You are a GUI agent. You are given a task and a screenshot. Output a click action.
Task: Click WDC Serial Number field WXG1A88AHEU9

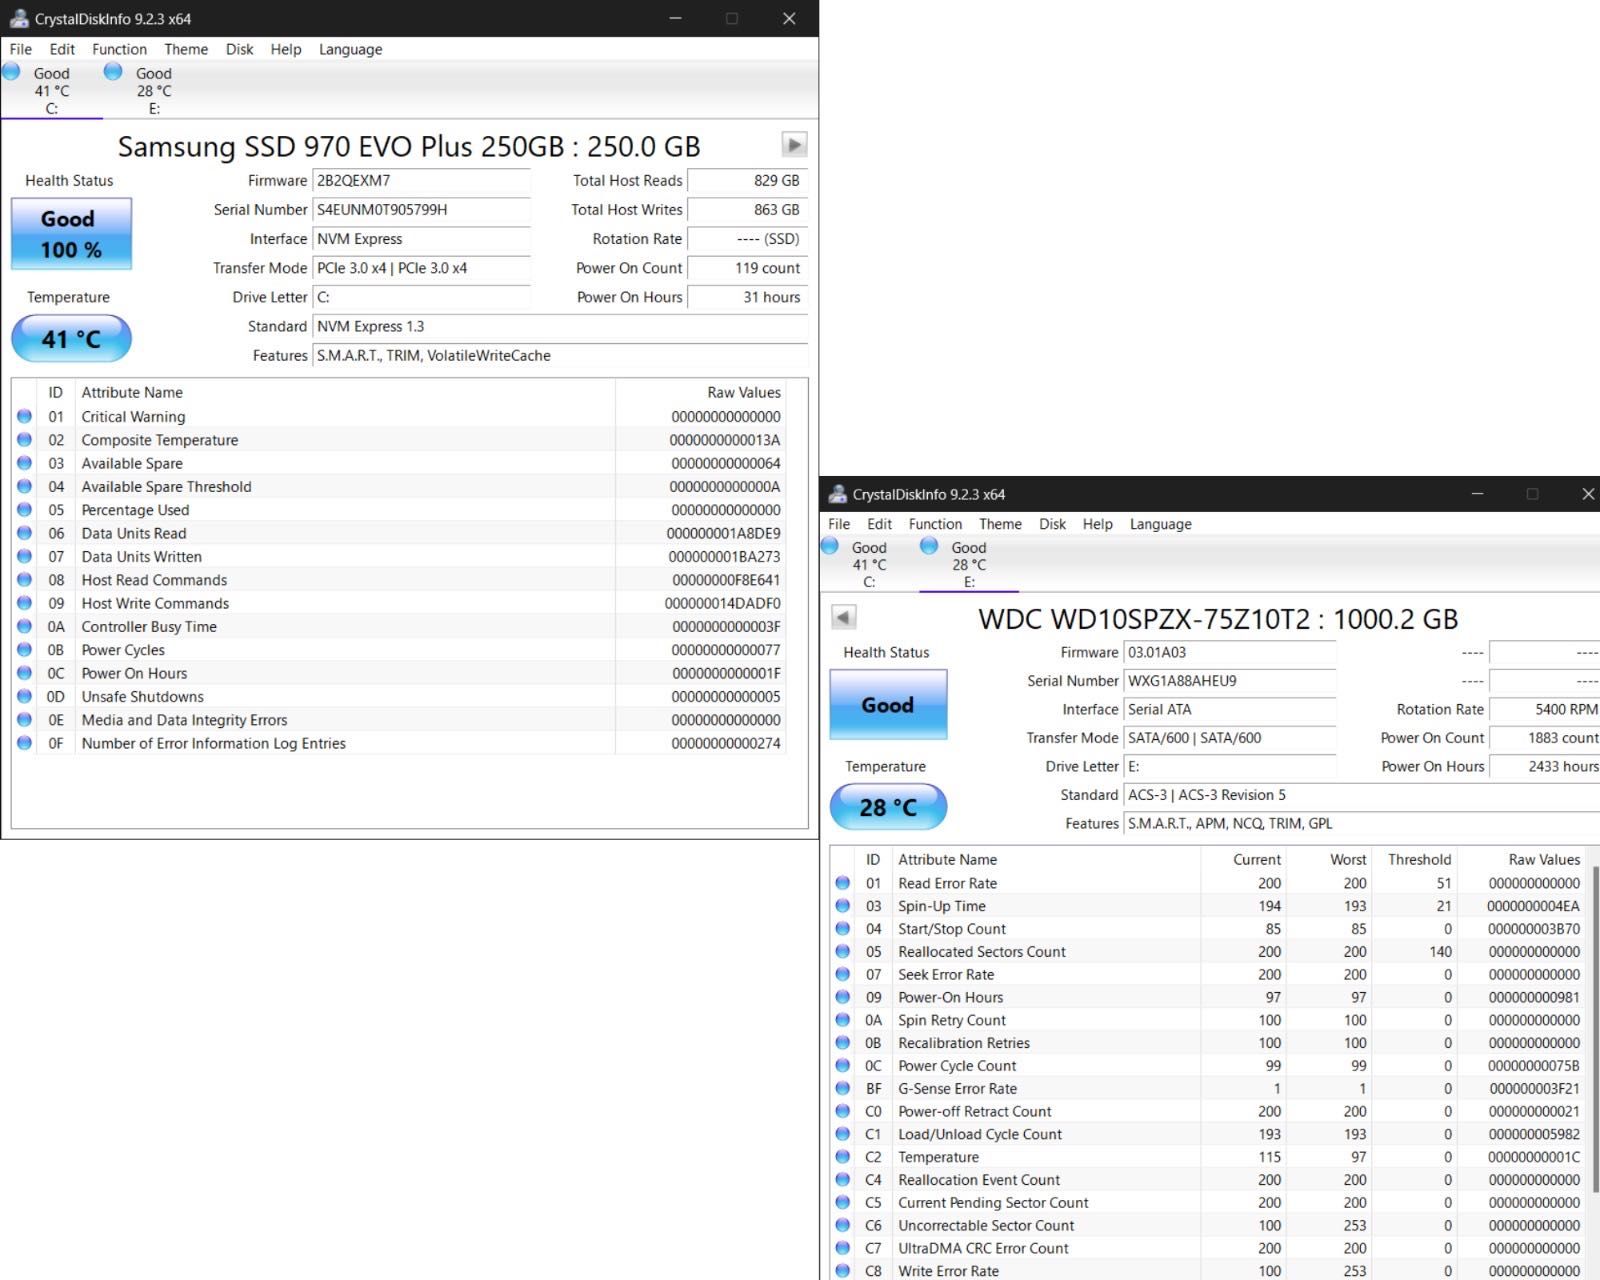coord(1230,681)
